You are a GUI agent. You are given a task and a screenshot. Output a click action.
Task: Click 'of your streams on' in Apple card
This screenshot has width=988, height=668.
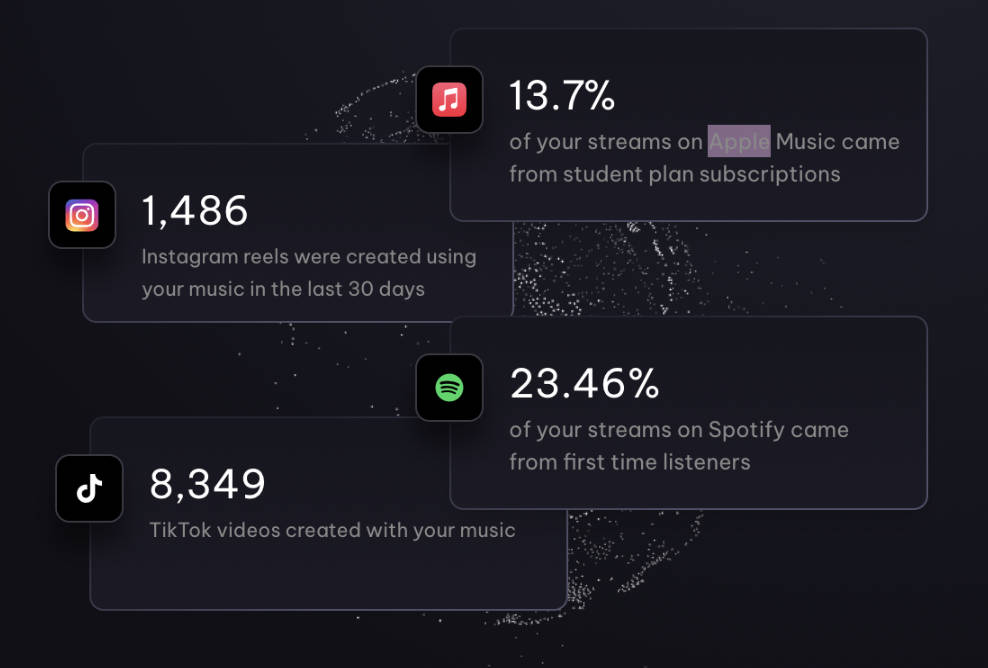click(606, 142)
